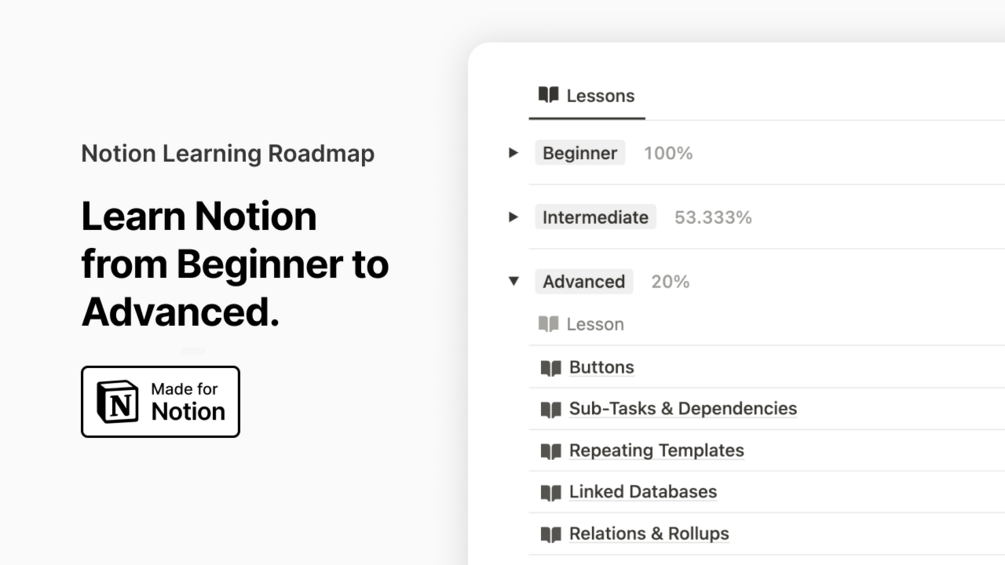Click the book icon beside Buttons
The width and height of the screenshot is (1005, 565).
pos(550,368)
